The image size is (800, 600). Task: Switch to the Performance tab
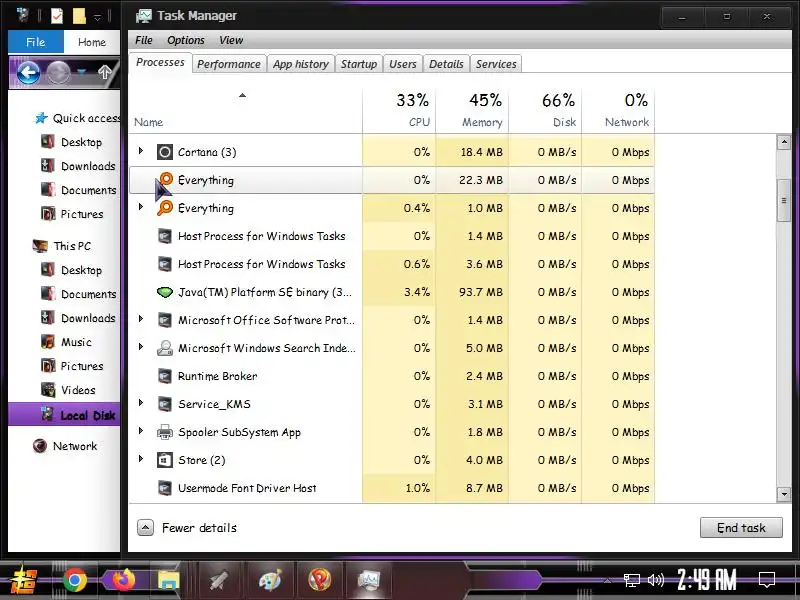pos(229,64)
